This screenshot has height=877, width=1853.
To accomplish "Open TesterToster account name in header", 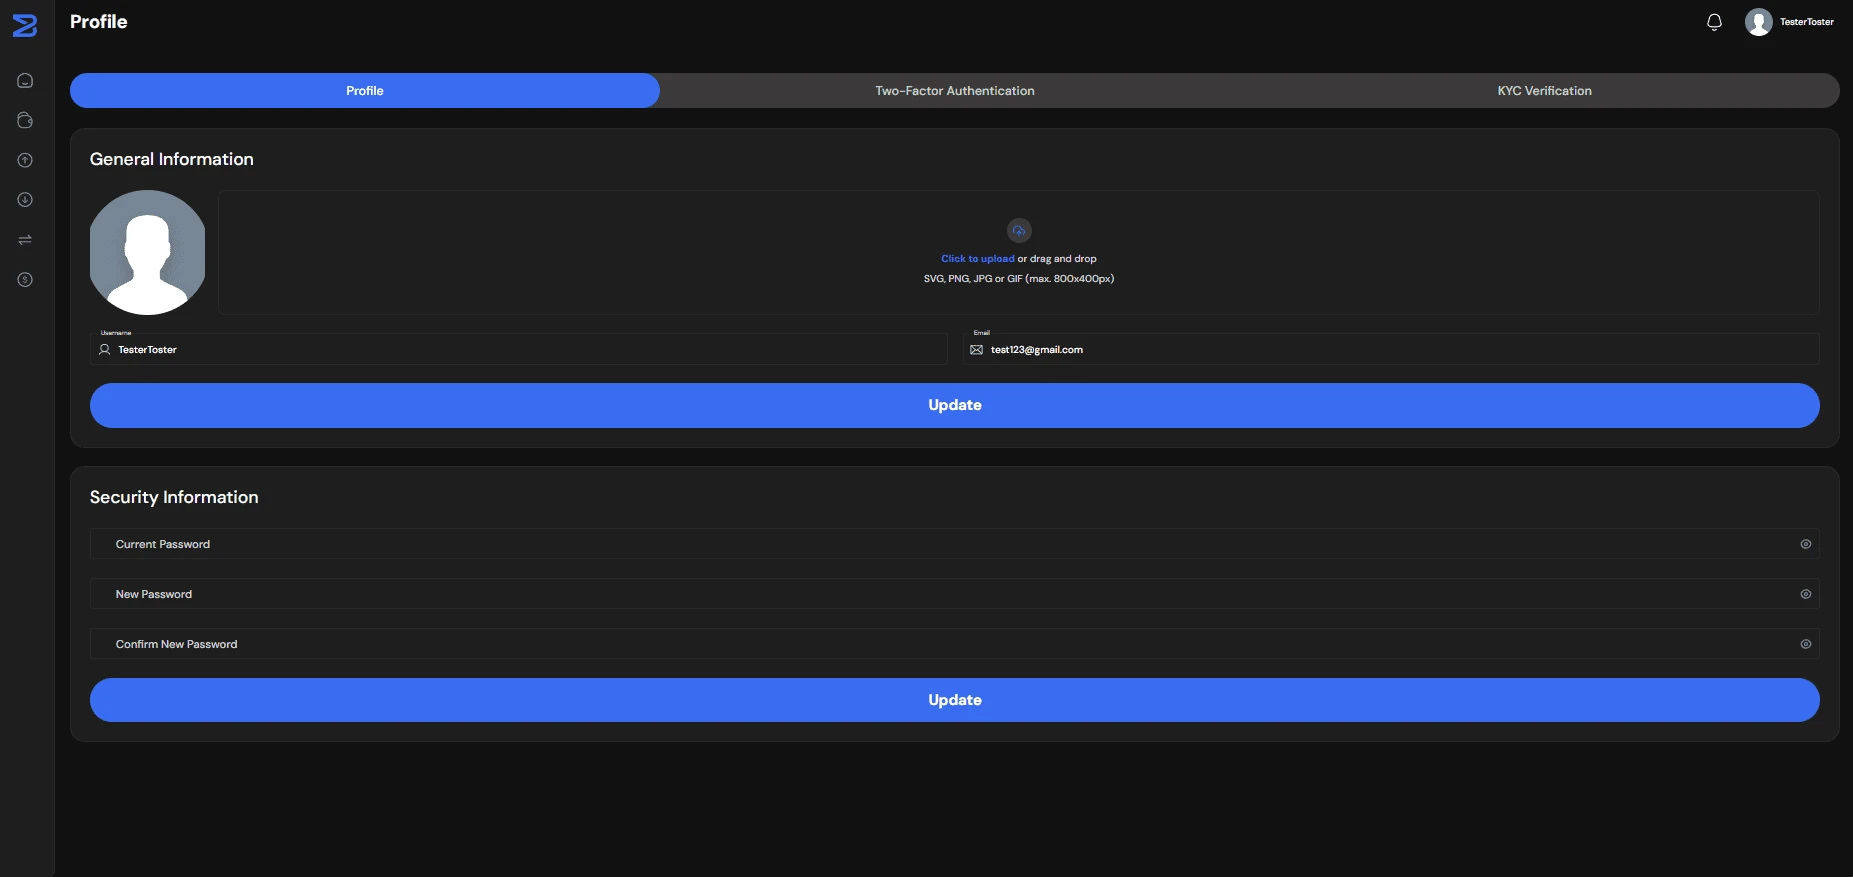I will pyautogui.click(x=1807, y=22).
